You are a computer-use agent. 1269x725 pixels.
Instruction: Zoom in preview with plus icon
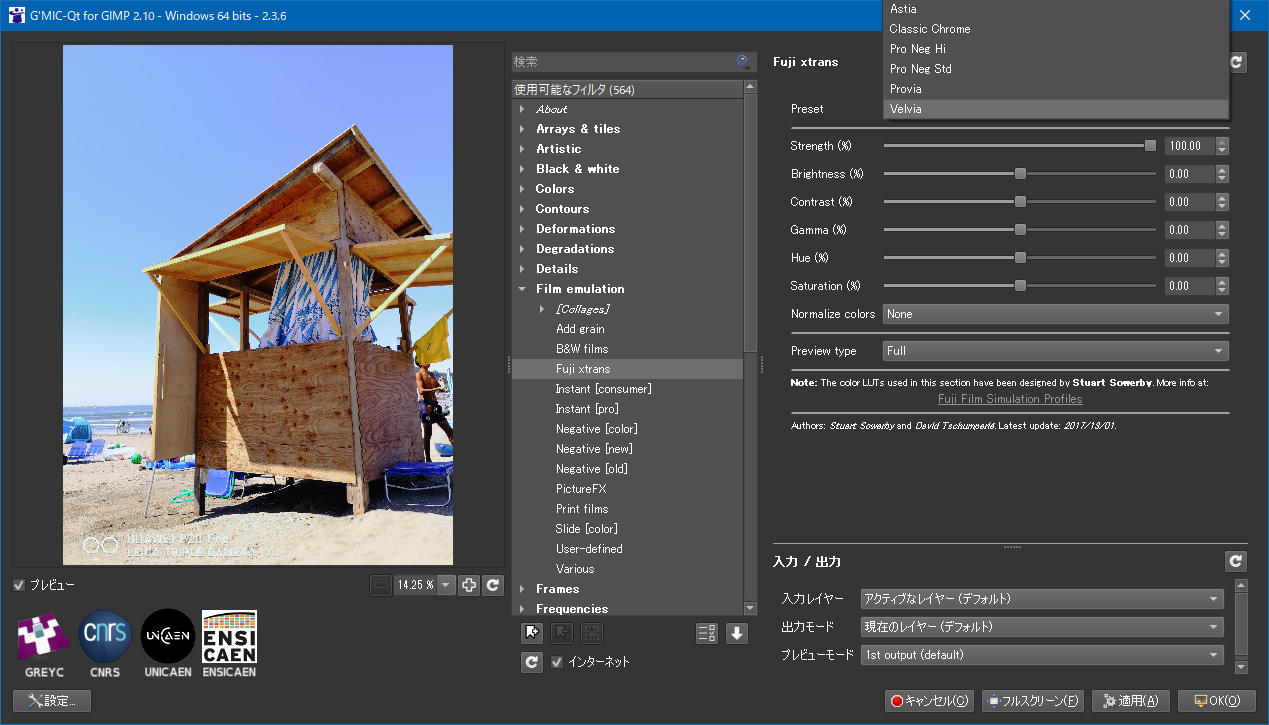click(x=469, y=585)
